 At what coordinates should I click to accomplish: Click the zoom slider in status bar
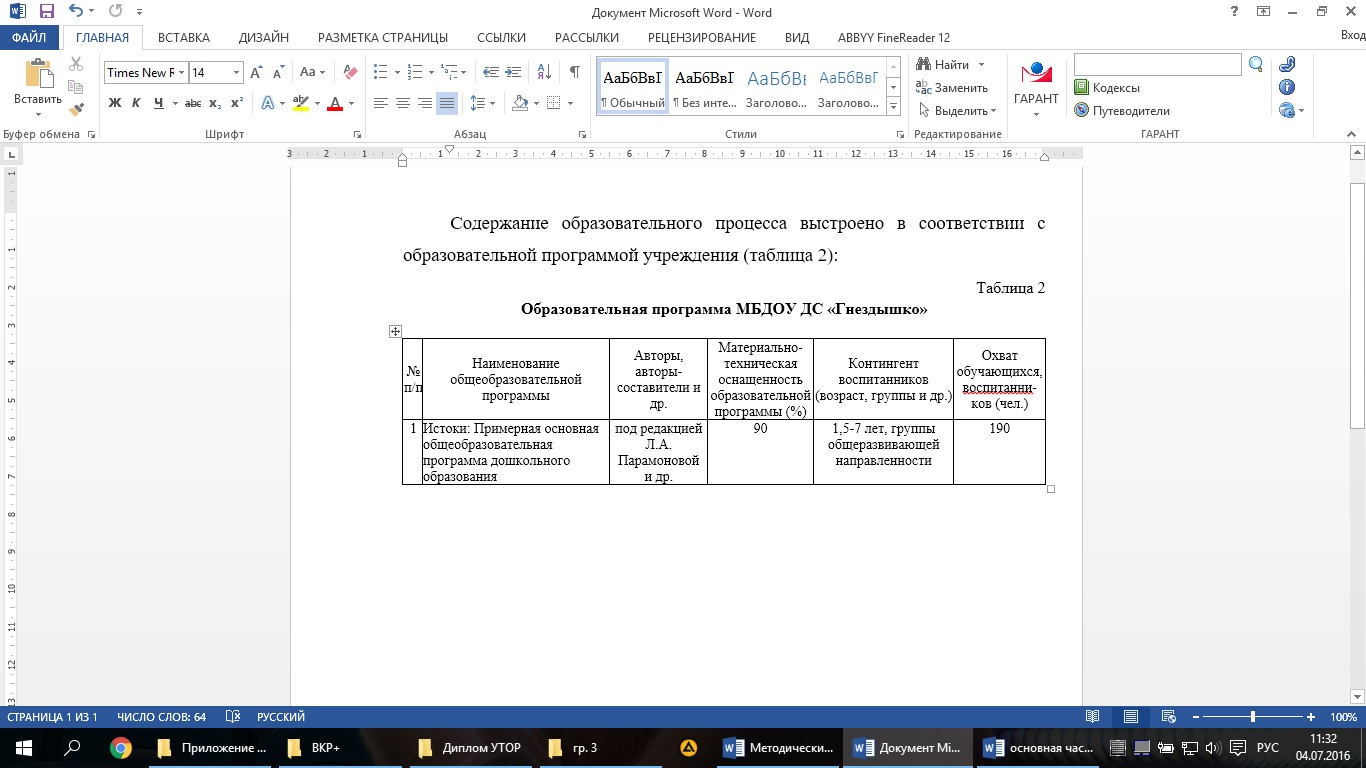pyautogui.click(x=1252, y=717)
